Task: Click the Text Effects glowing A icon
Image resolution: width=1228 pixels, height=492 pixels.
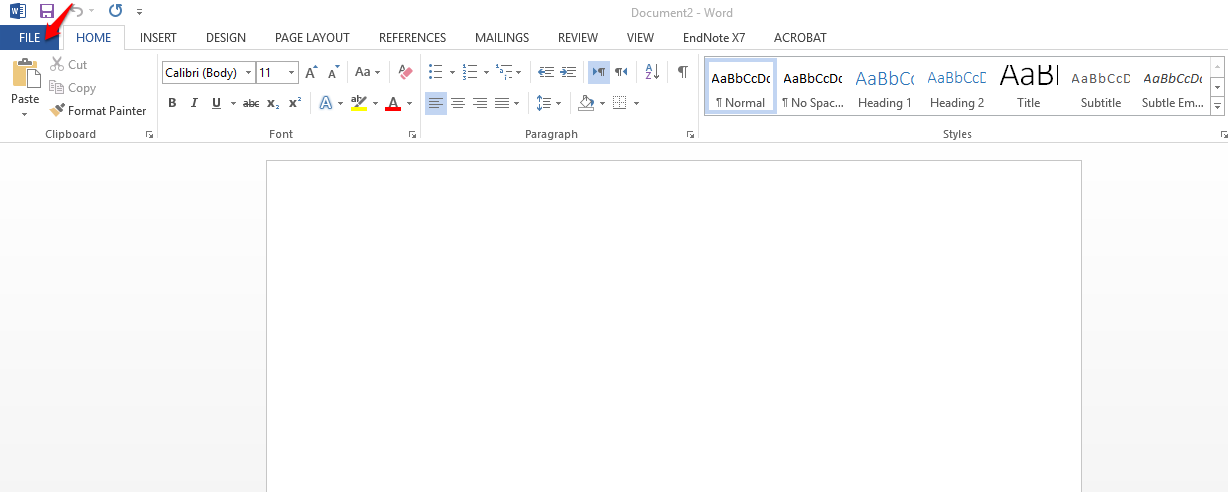Action: point(326,103)
